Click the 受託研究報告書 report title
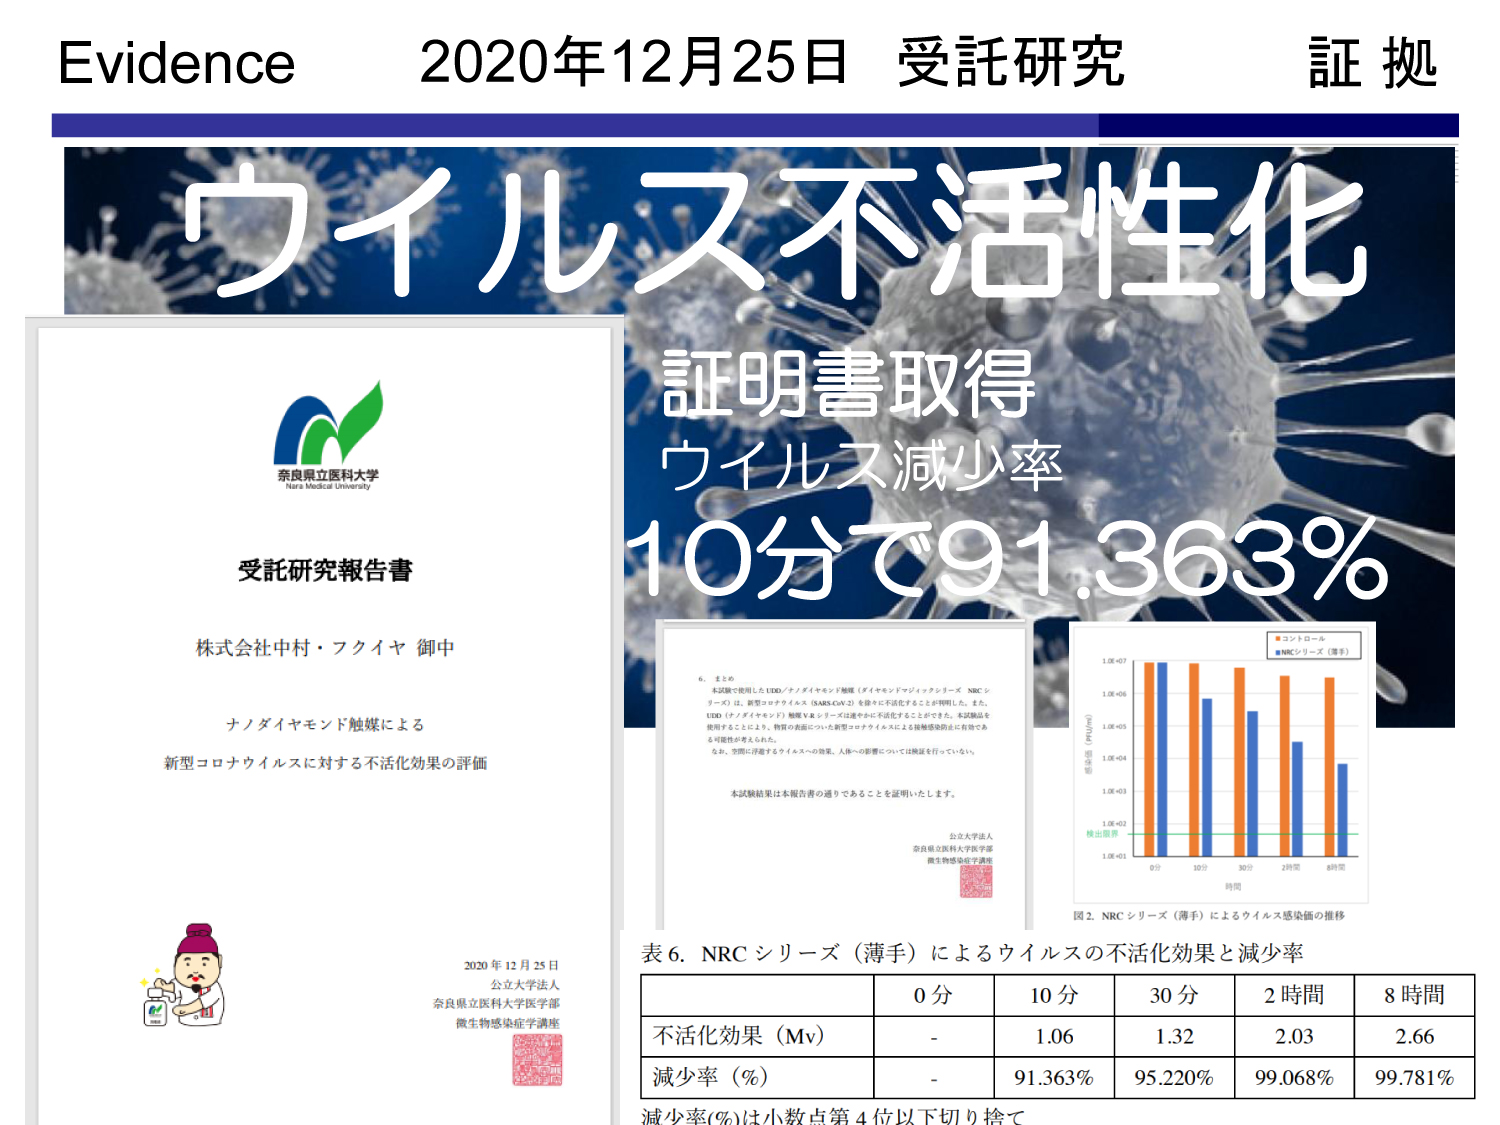The height and width of the screenshot is (1125, 1500). (x=325, y=571)
